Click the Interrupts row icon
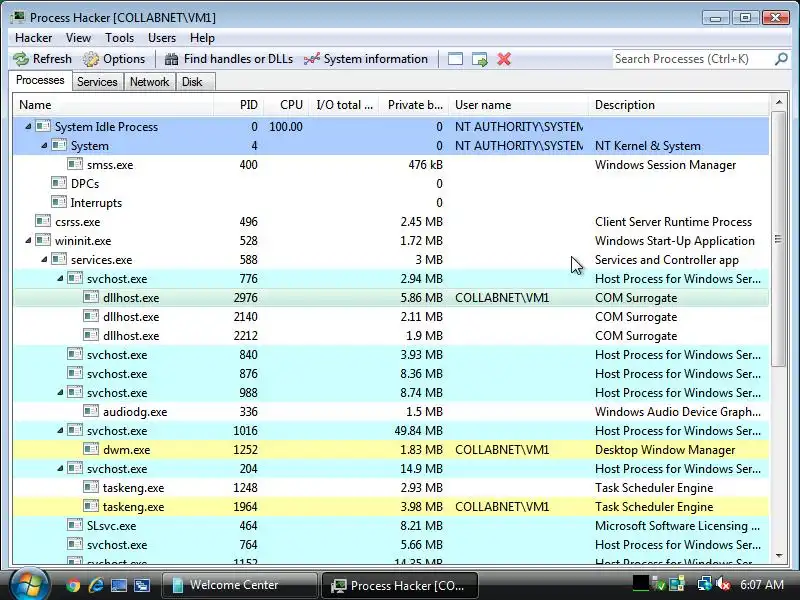 pos(59,202)
